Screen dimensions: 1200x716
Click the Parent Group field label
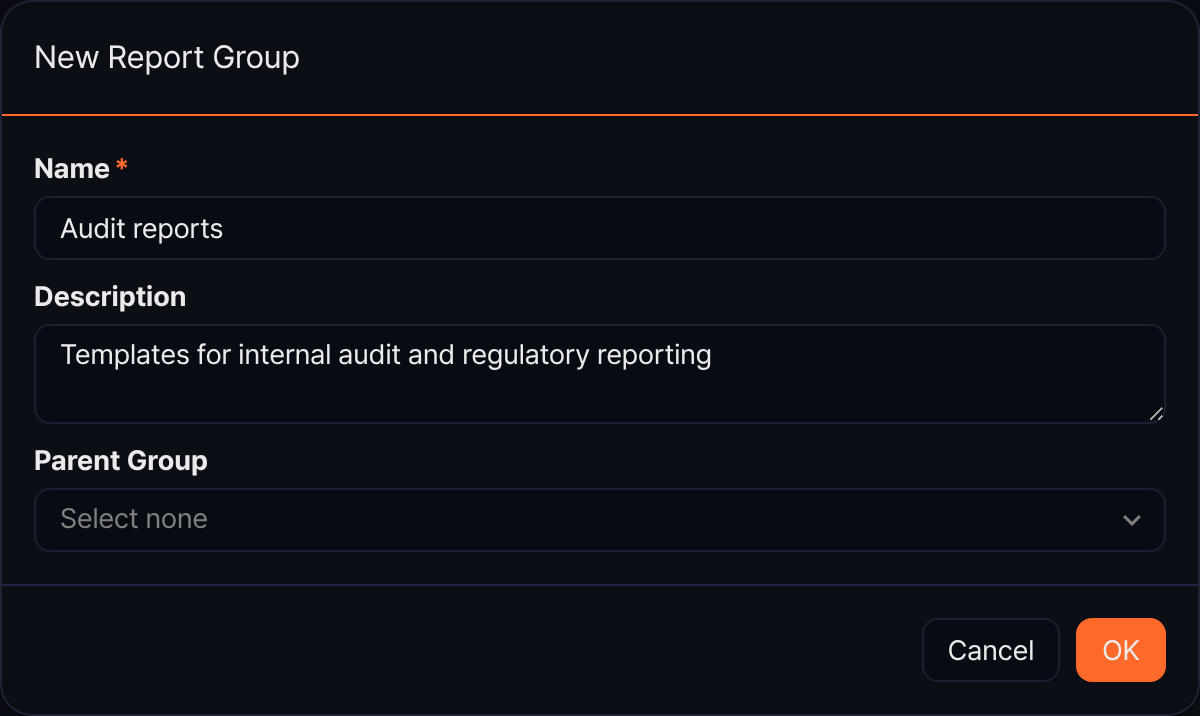pyautogui.click(x=121, y=461)
